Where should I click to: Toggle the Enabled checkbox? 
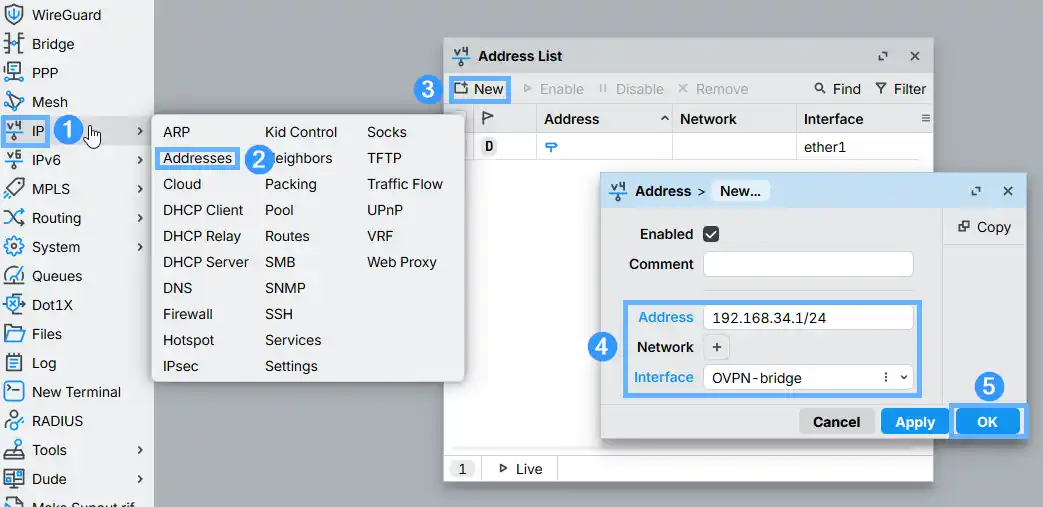(x=711, y=234)
